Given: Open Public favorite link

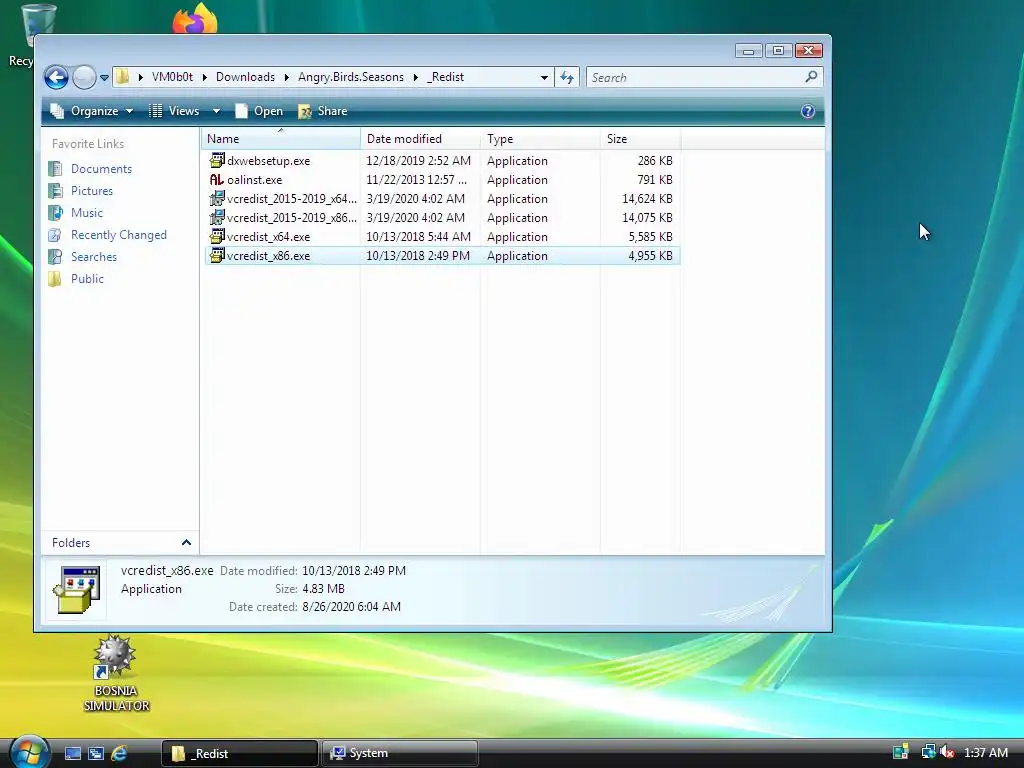Looking at the screenshot, I should pyautogui.click(x=87, y=279).
